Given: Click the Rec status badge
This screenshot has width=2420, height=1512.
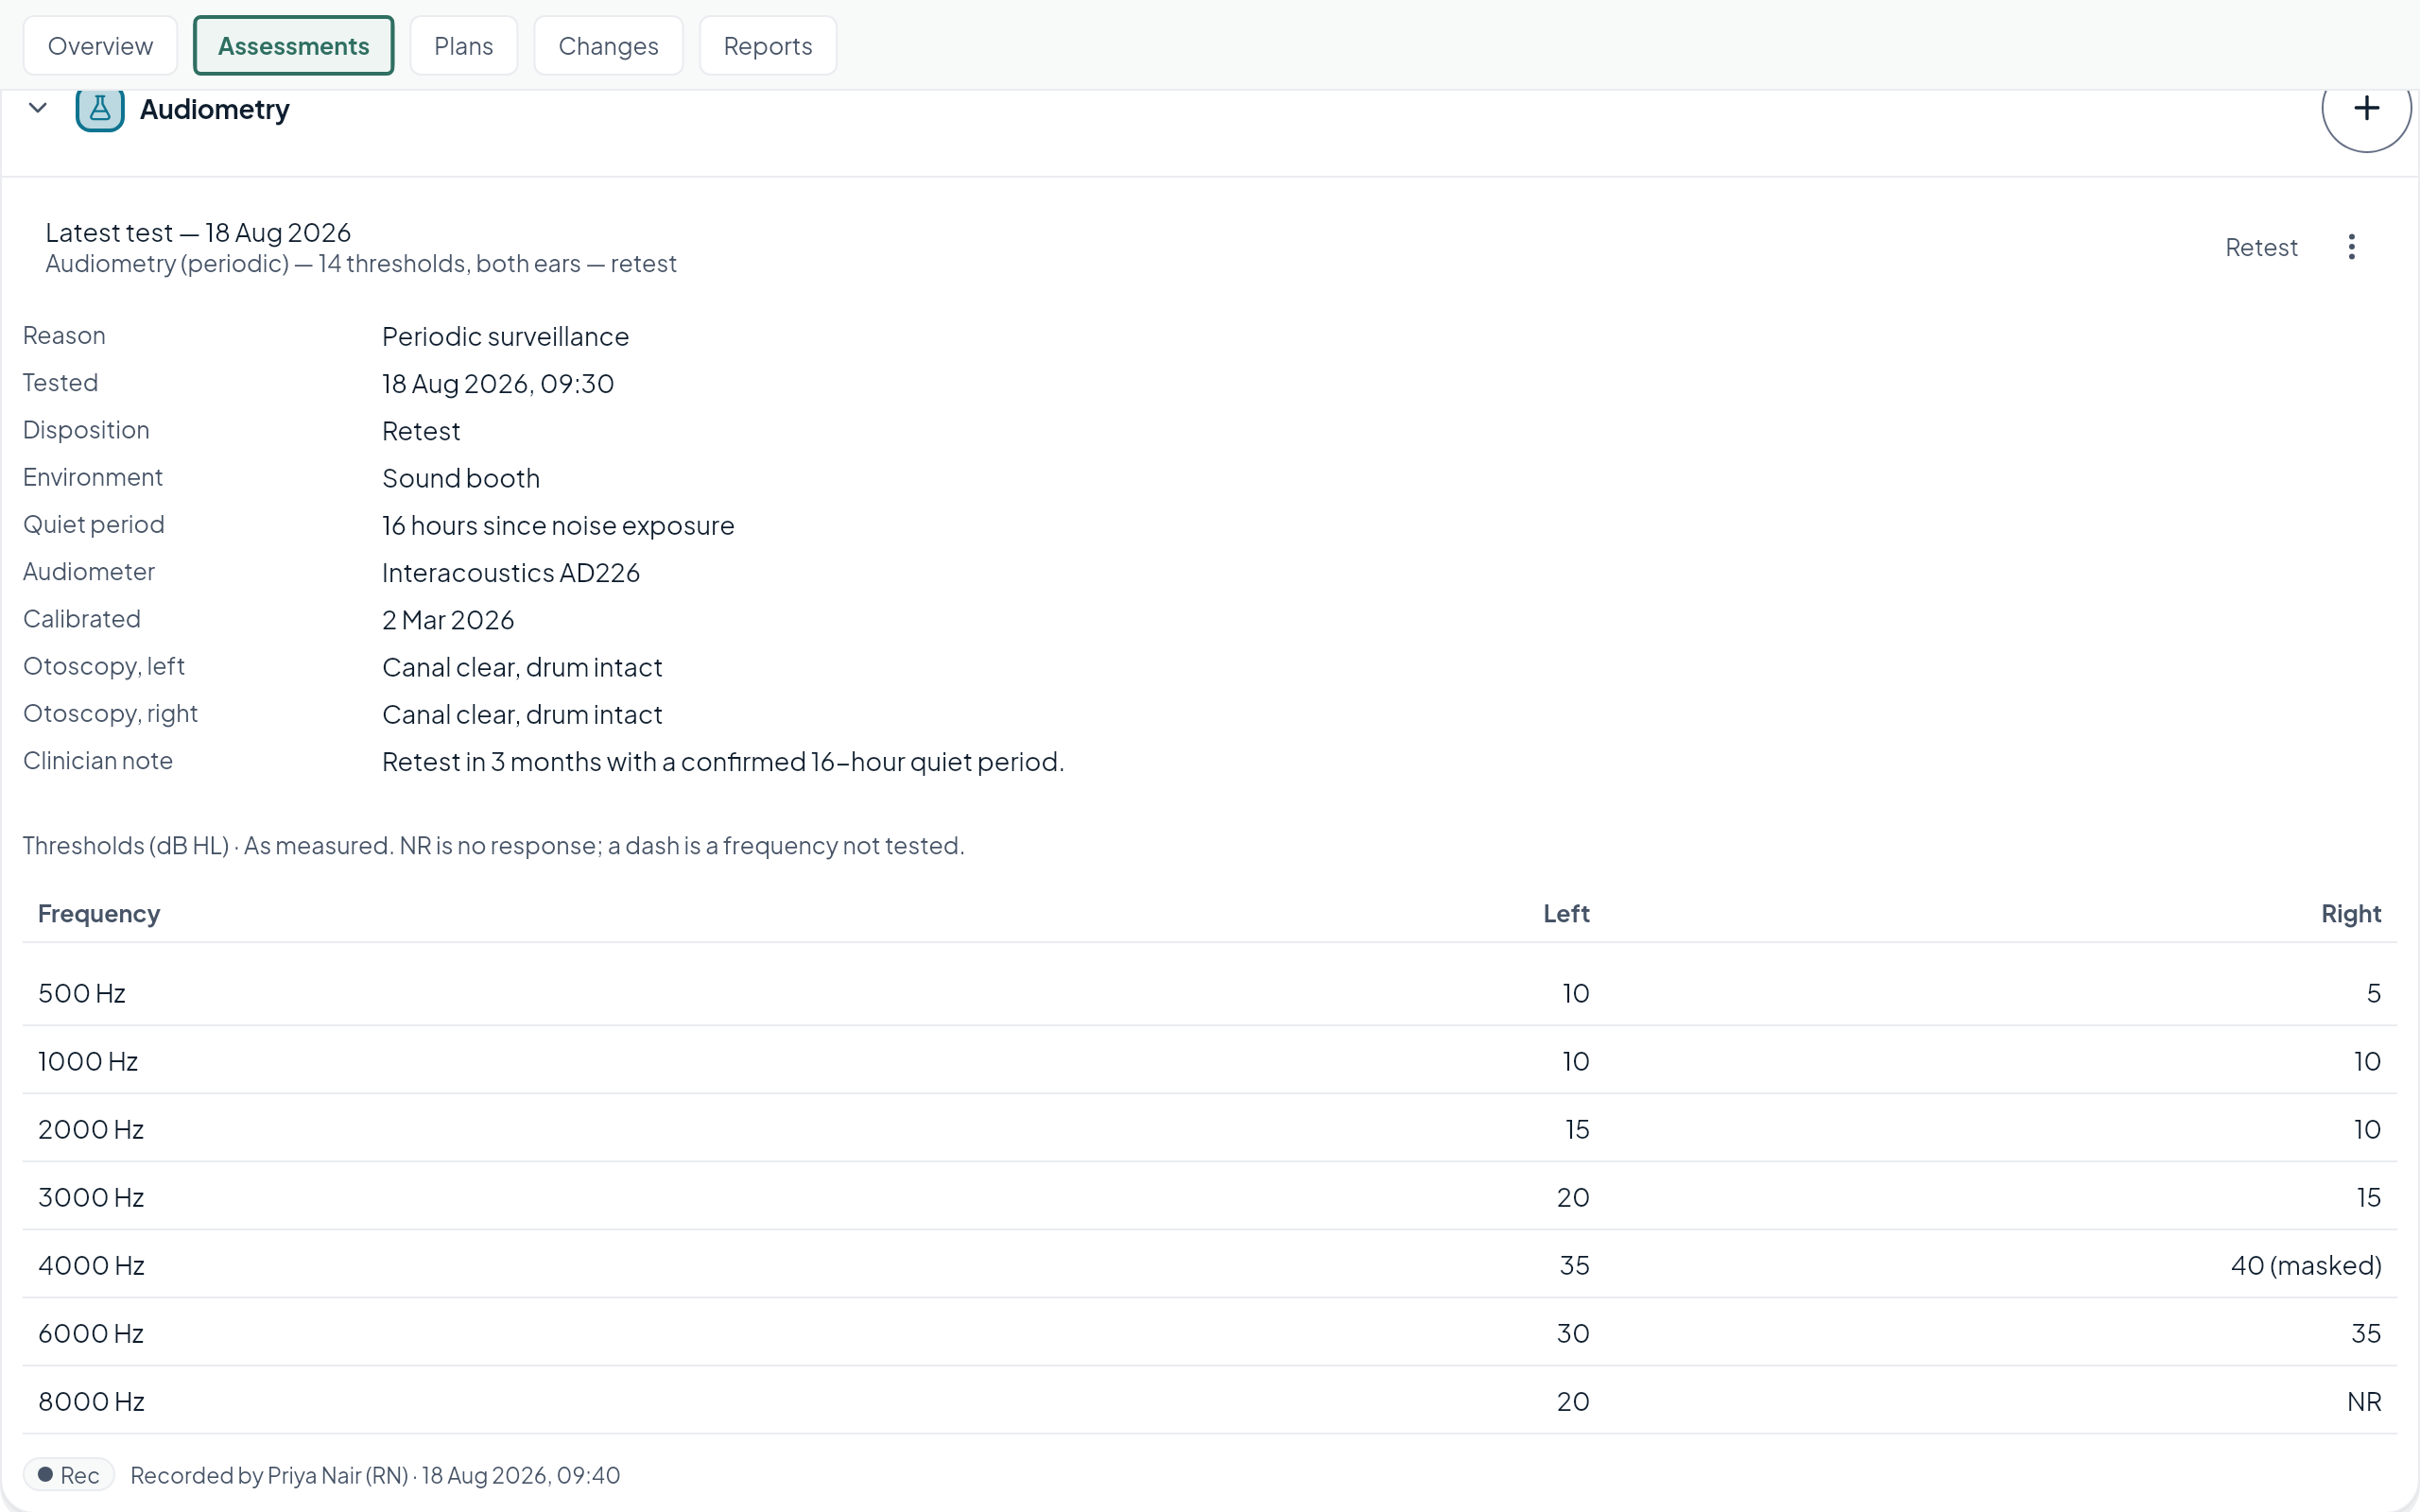Looking at the screenshot, I should pos(69,1475).
